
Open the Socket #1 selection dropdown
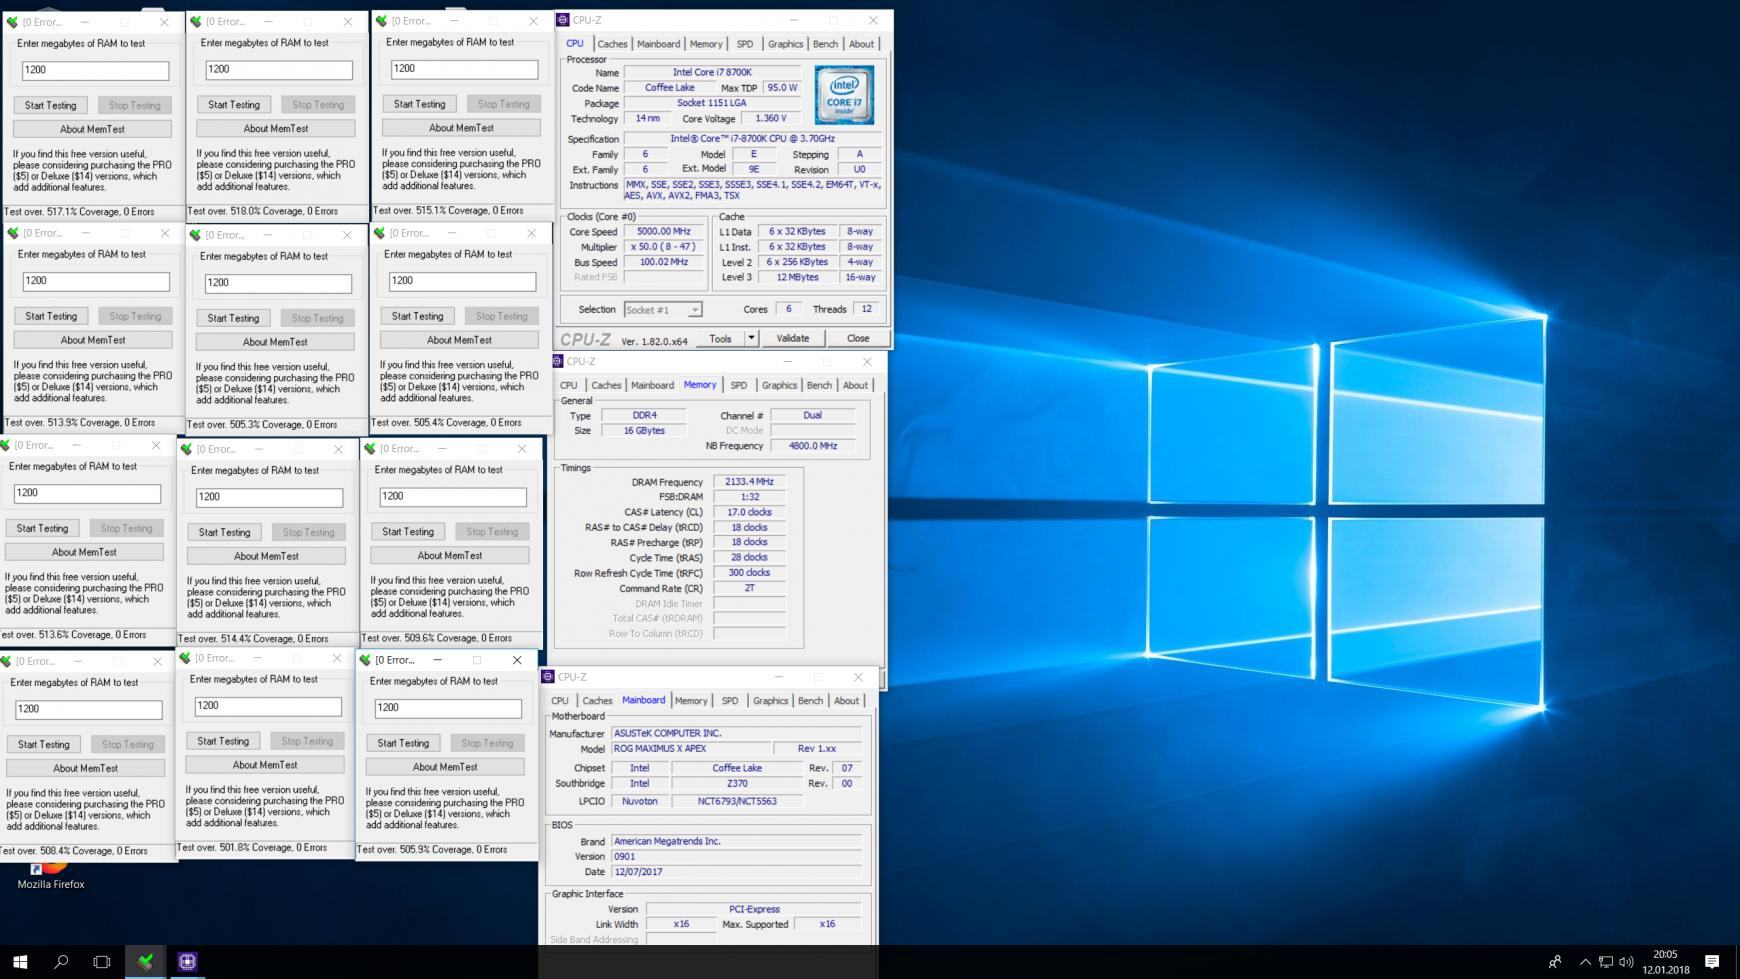click(663, 310)
